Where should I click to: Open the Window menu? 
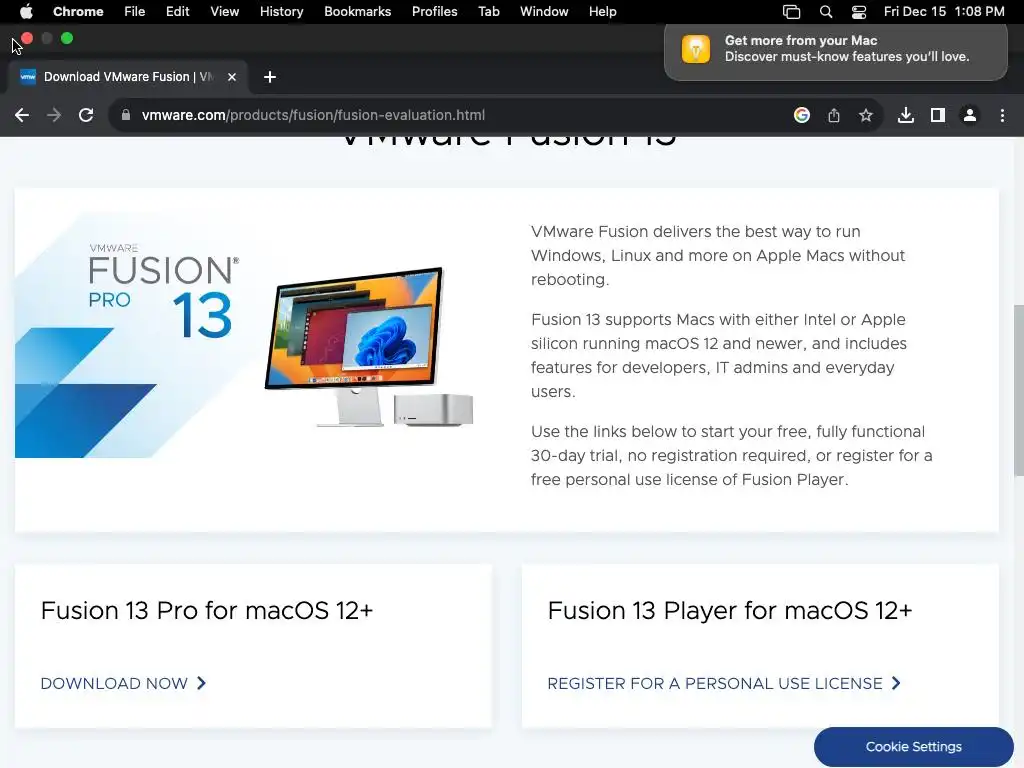tap(544, 11)
